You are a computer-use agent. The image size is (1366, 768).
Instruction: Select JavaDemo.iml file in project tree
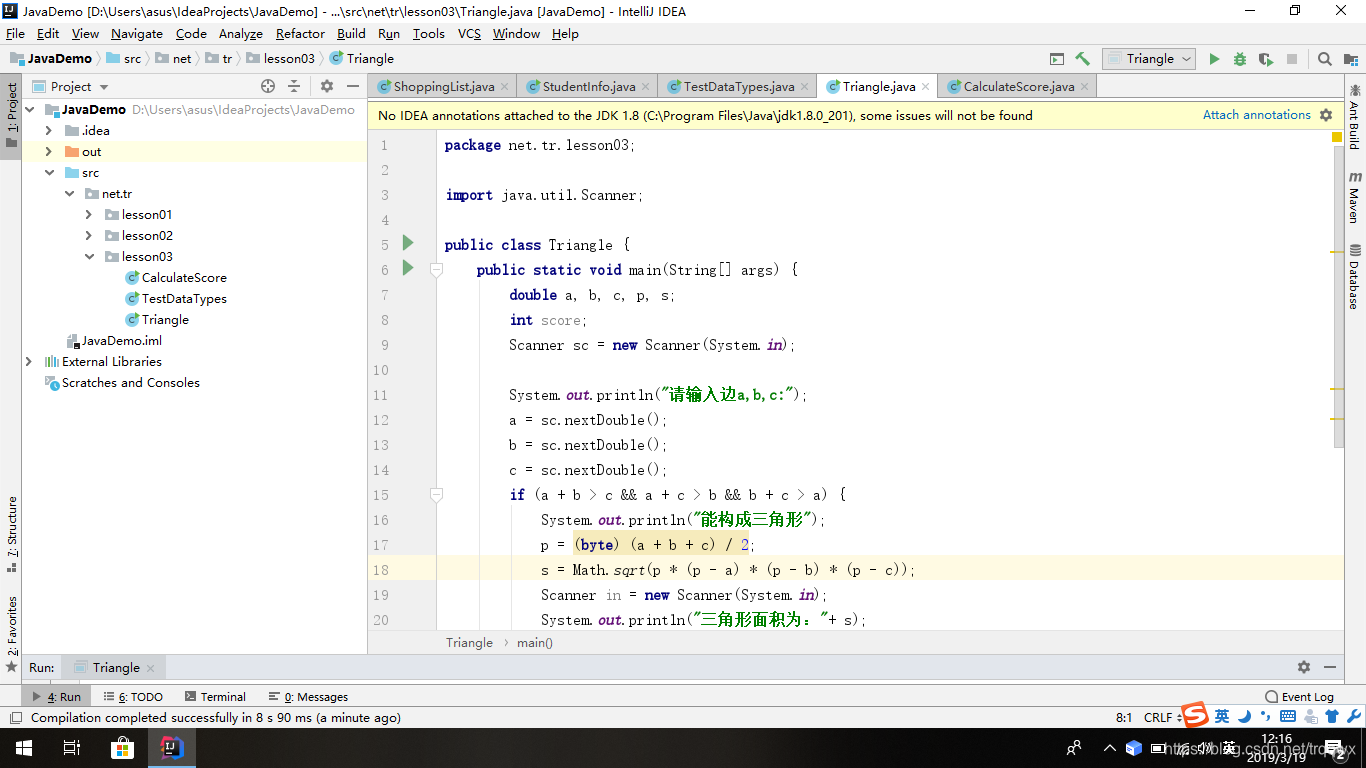click(x=114, y=341)
